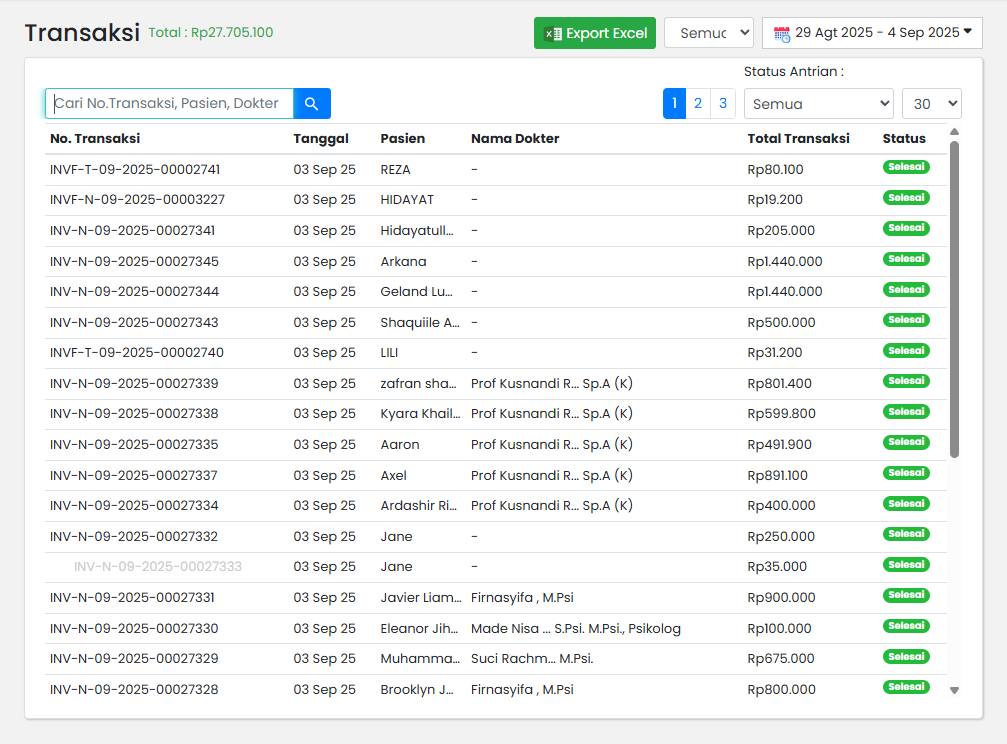Go to page 3 of transactions

click(722, 103)
